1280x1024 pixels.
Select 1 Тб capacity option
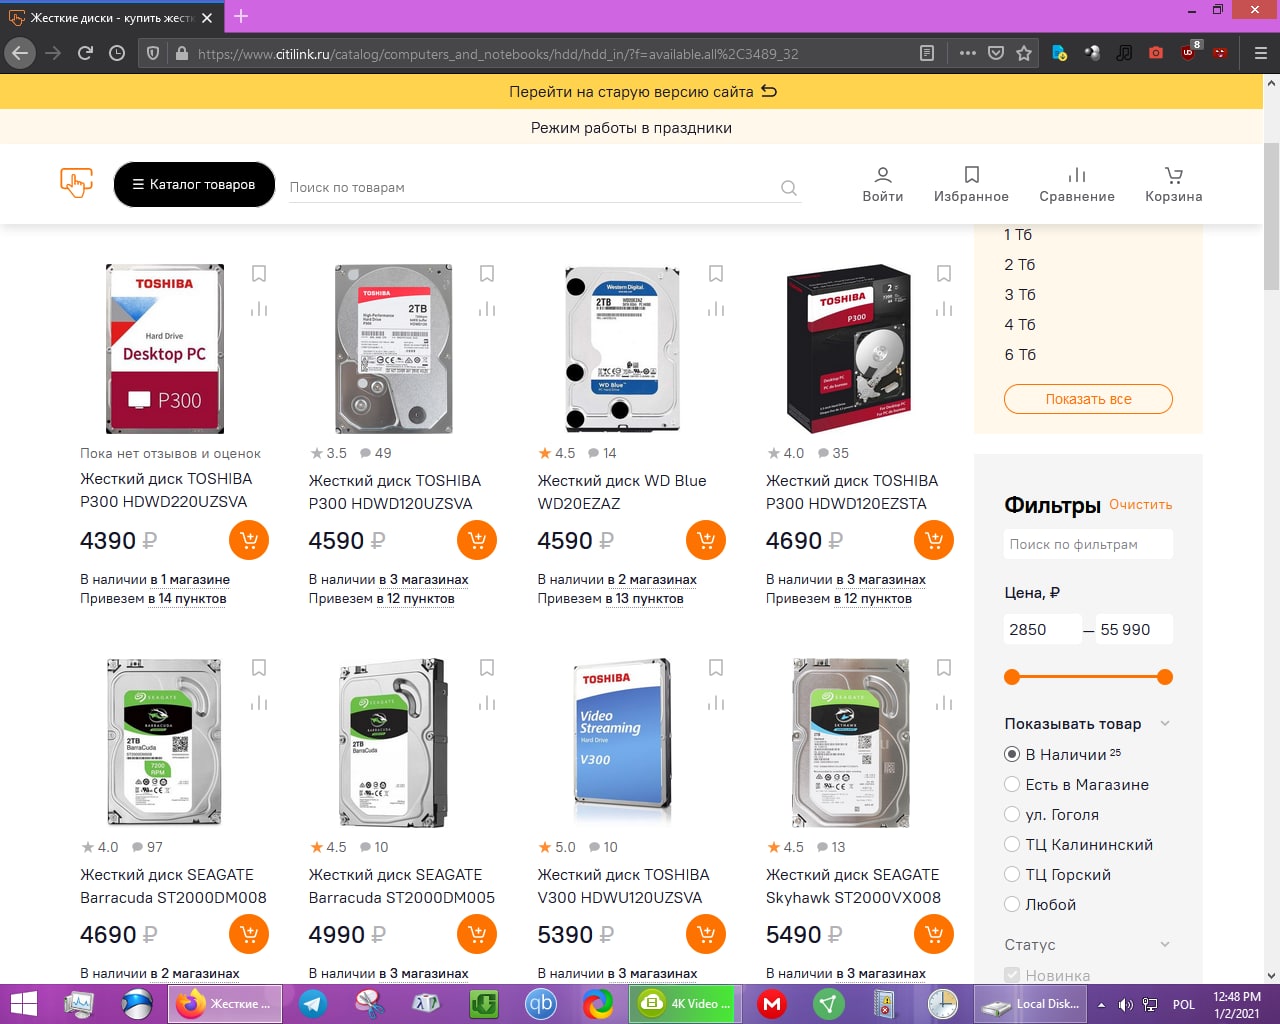(x=1018, y=235)
